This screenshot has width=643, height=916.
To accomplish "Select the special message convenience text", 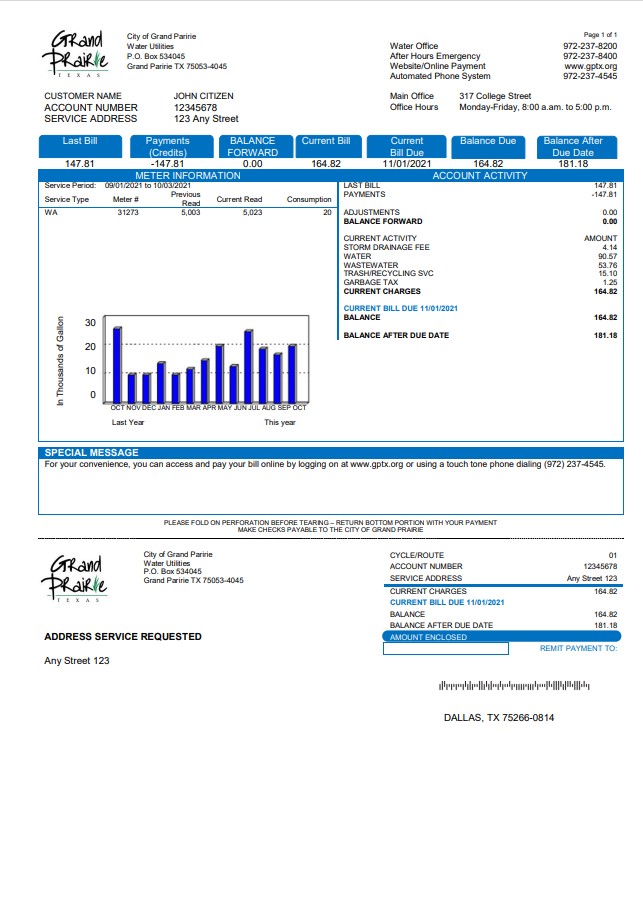I will tap(325, 464).
